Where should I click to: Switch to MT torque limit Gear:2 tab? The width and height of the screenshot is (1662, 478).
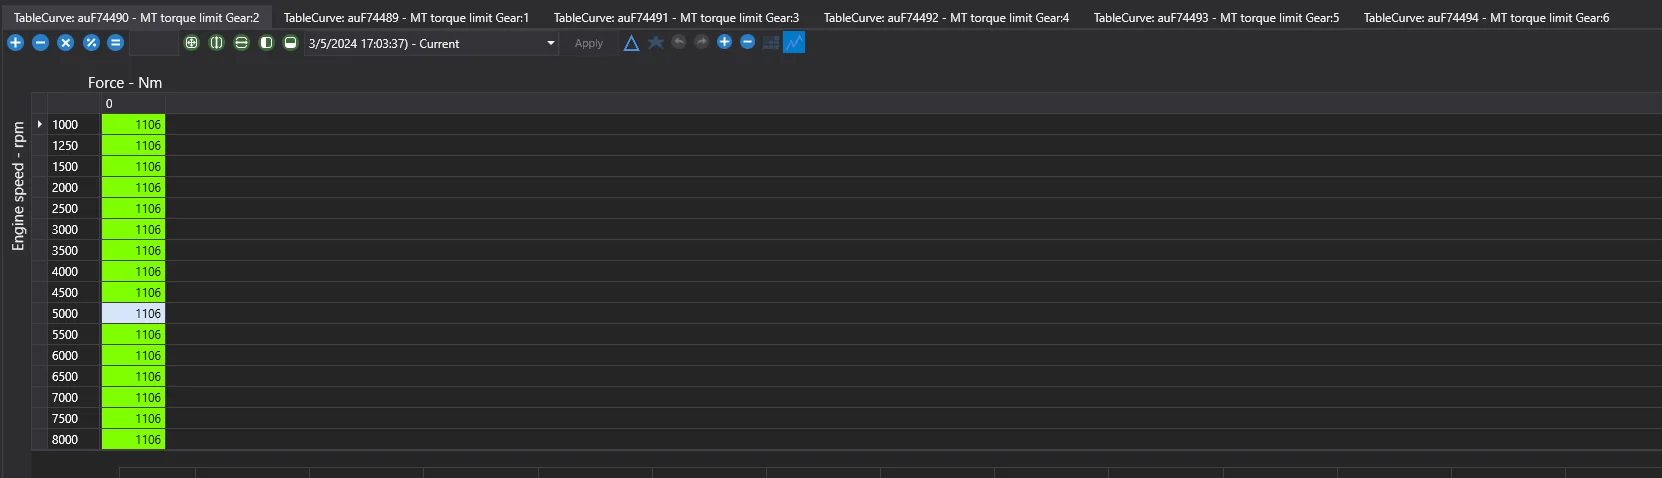coord(136,17)
